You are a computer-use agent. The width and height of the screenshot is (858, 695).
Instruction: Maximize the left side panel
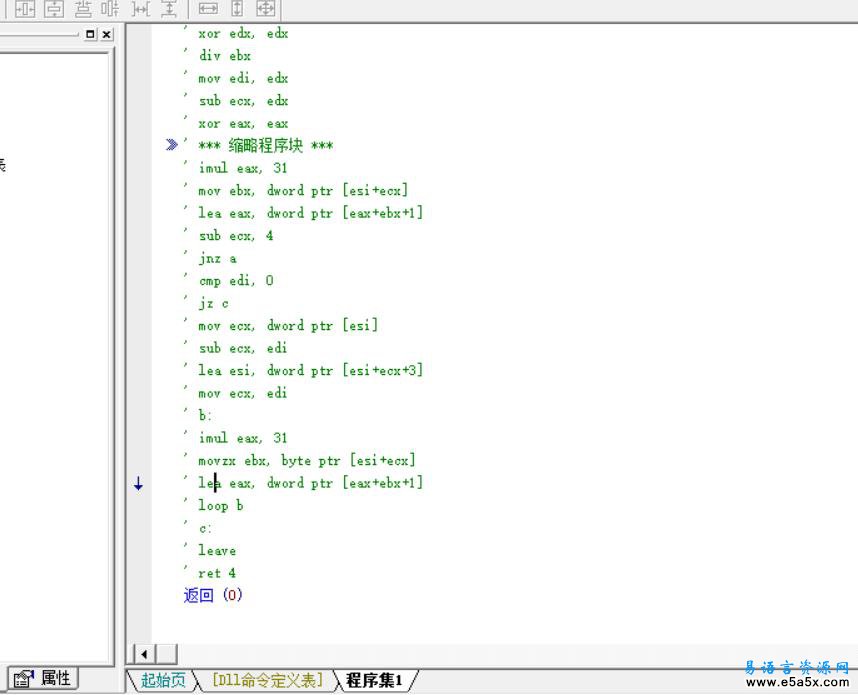(x=90, y=34)
